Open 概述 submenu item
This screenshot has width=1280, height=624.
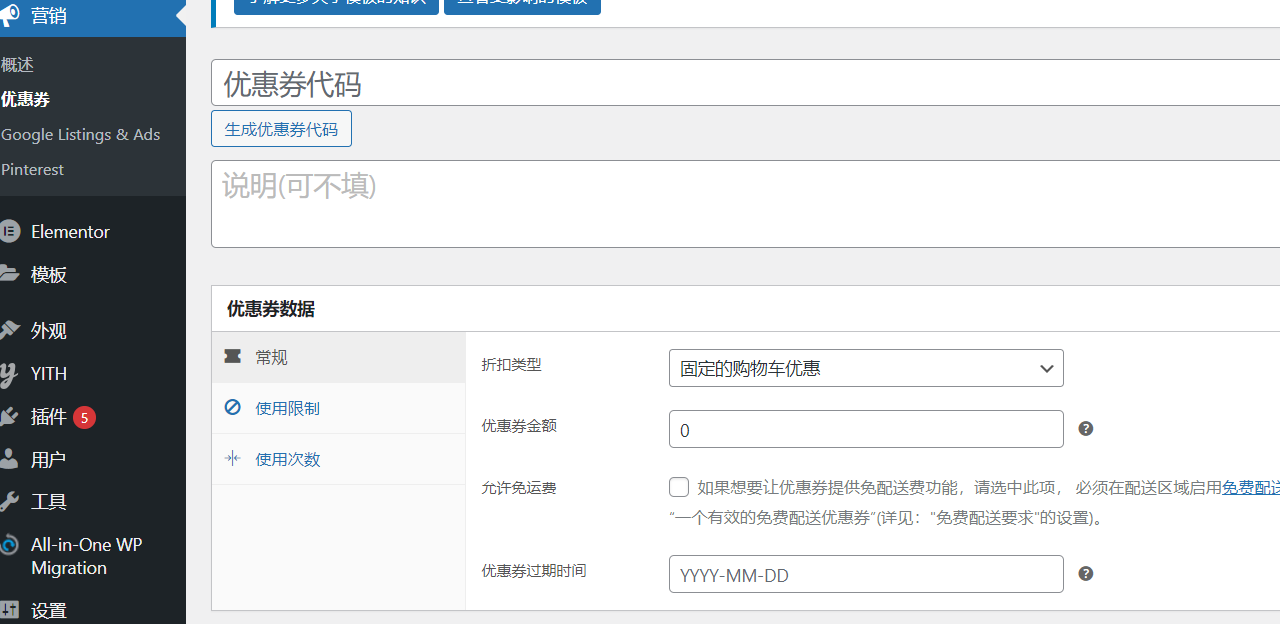coord(17,65)
